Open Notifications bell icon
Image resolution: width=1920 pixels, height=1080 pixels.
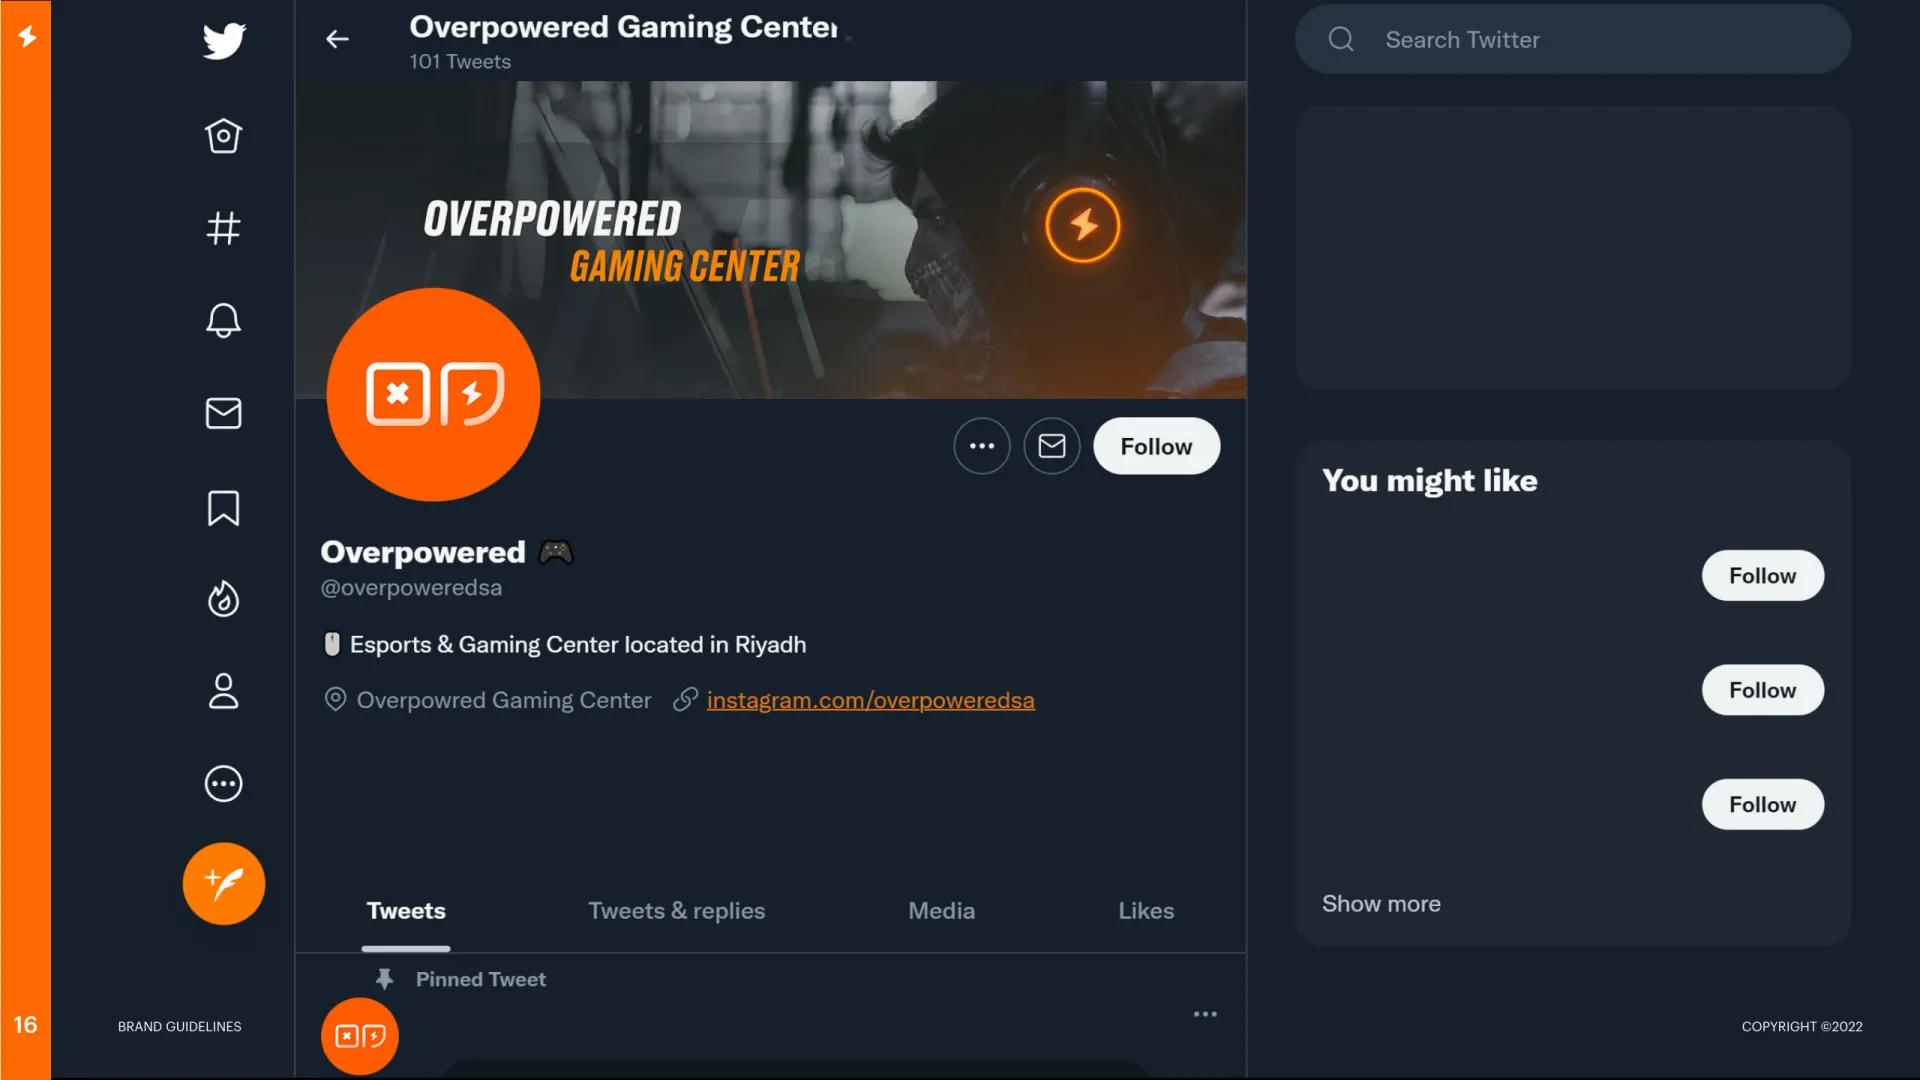pyautogui.click(x=223, y=320)
